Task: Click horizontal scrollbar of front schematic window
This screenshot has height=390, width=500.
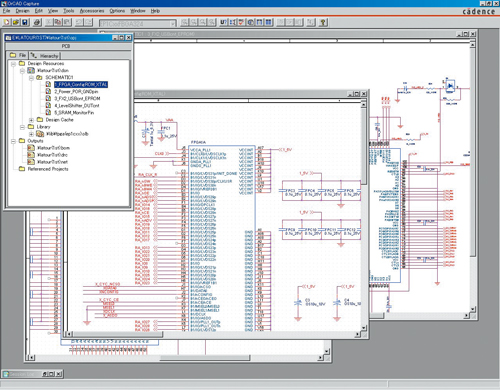Action: [x=213, y=334]
